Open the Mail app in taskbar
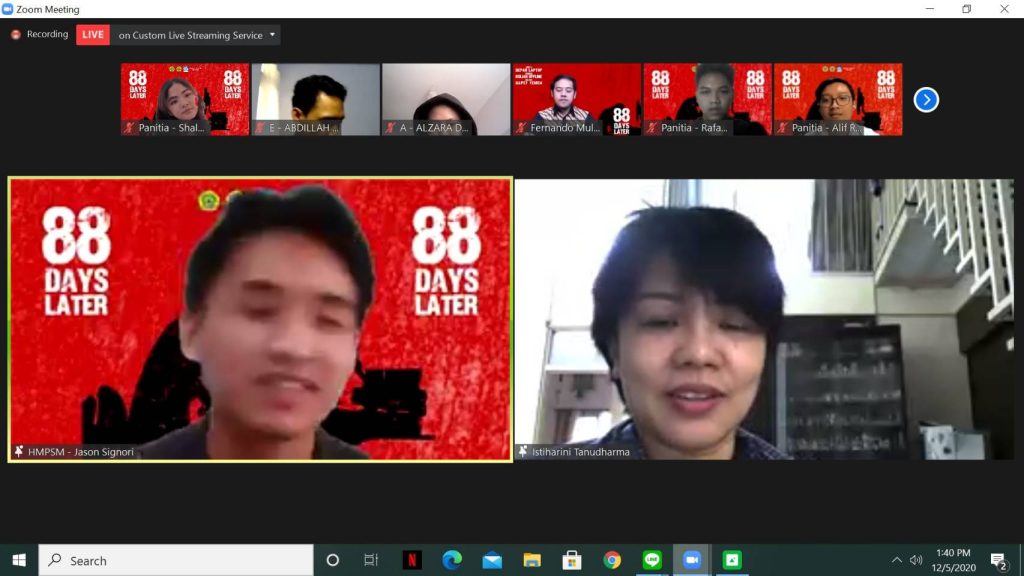 pos(492,560)
